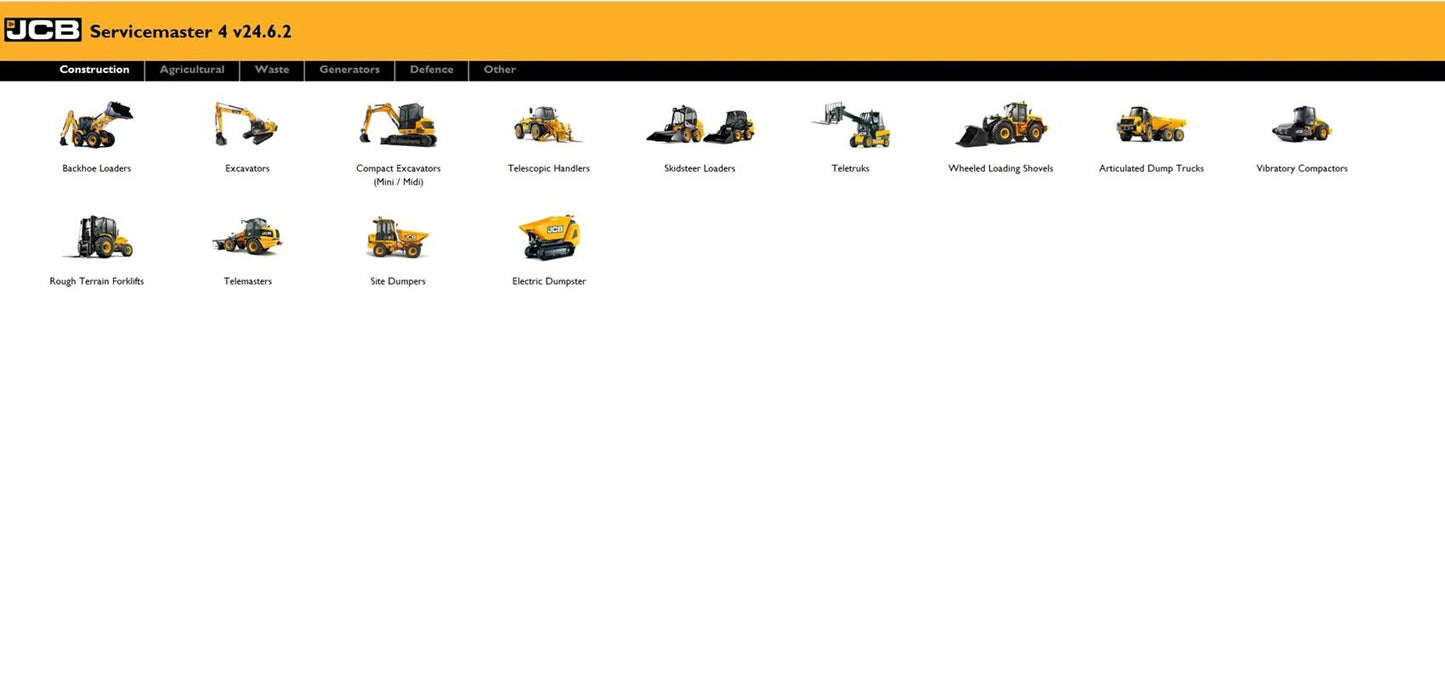Select the Excavators machine icon
The image size is (1445, 683).
click(246, 125)
